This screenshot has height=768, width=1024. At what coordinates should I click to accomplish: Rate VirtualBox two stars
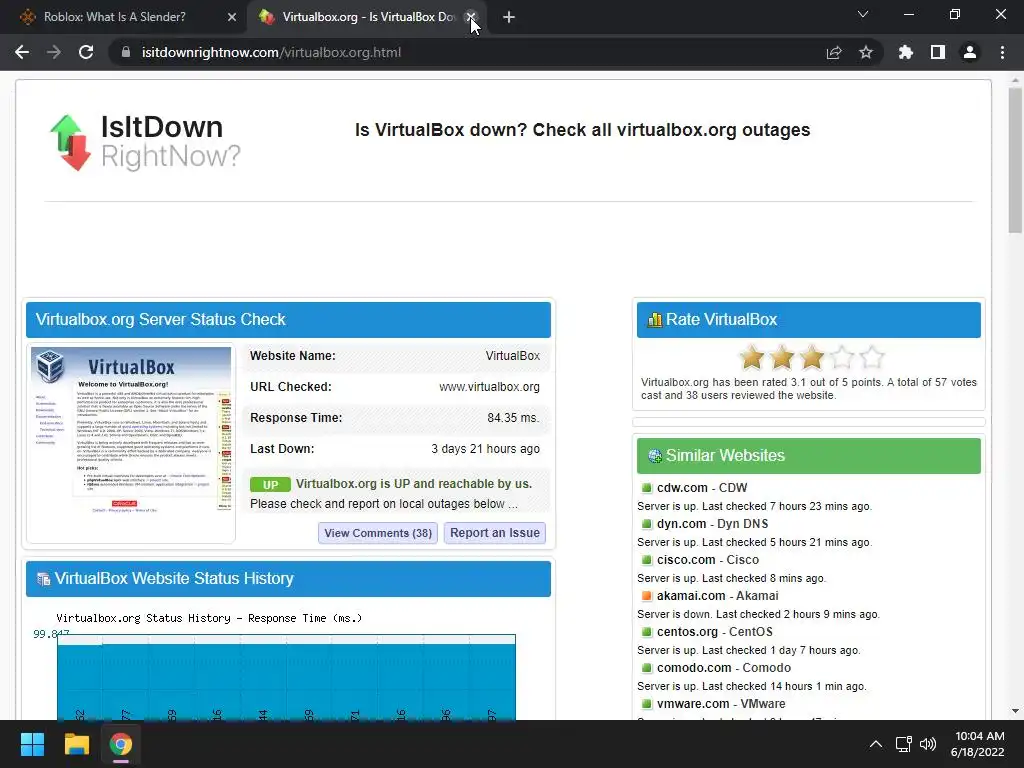[782, 357]
